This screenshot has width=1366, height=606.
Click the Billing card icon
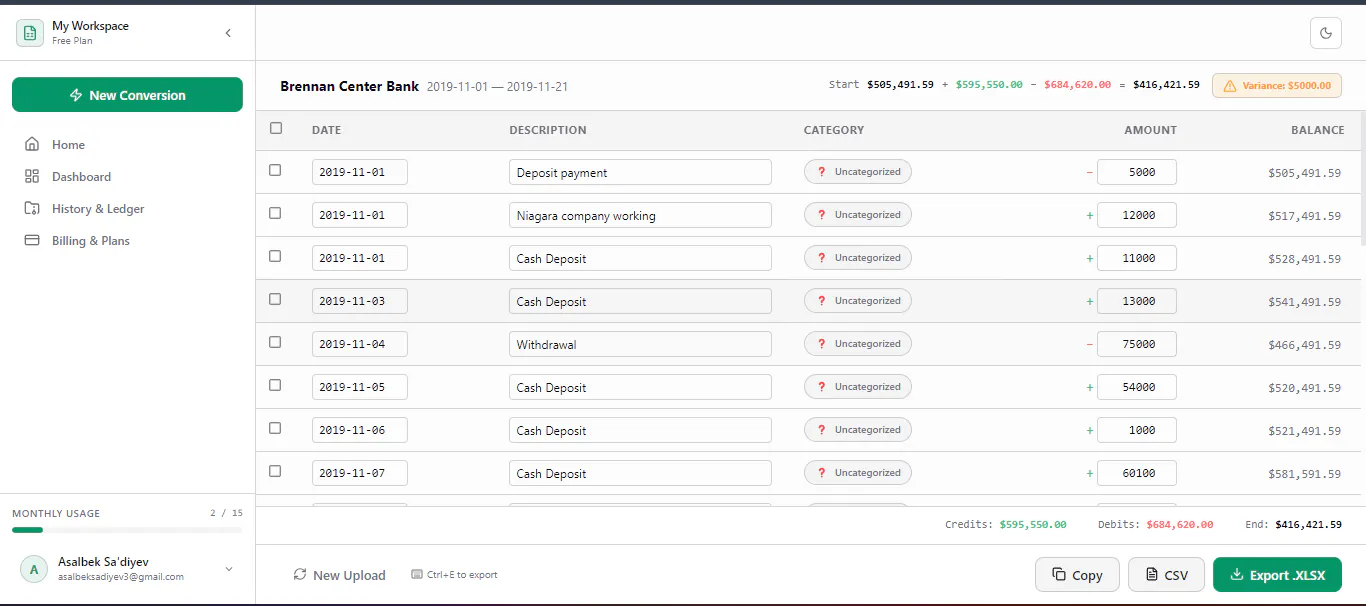(32, 241)
